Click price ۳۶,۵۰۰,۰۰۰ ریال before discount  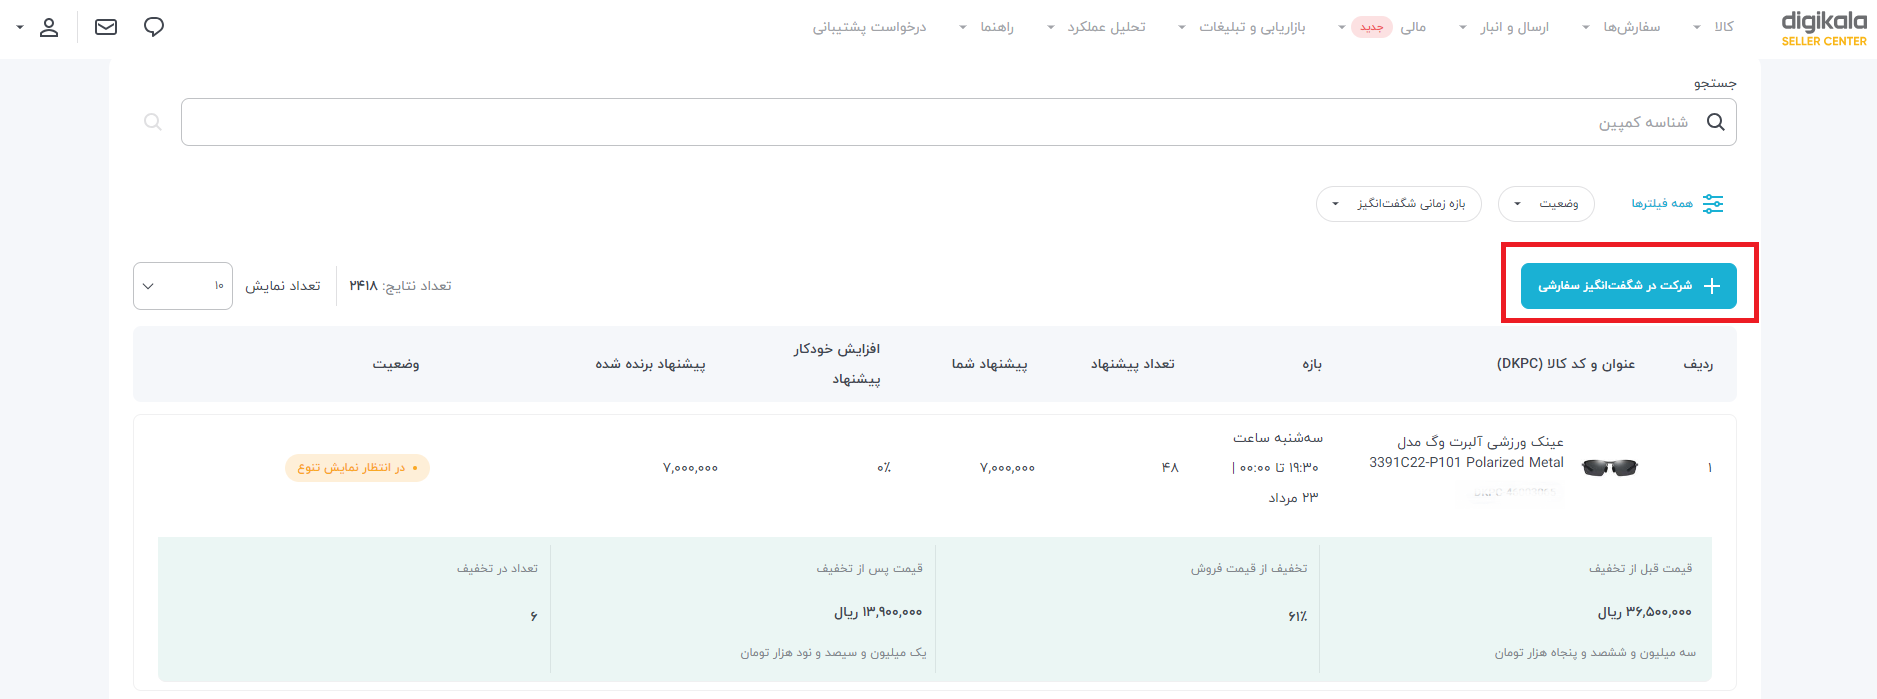pos(1644,612)
